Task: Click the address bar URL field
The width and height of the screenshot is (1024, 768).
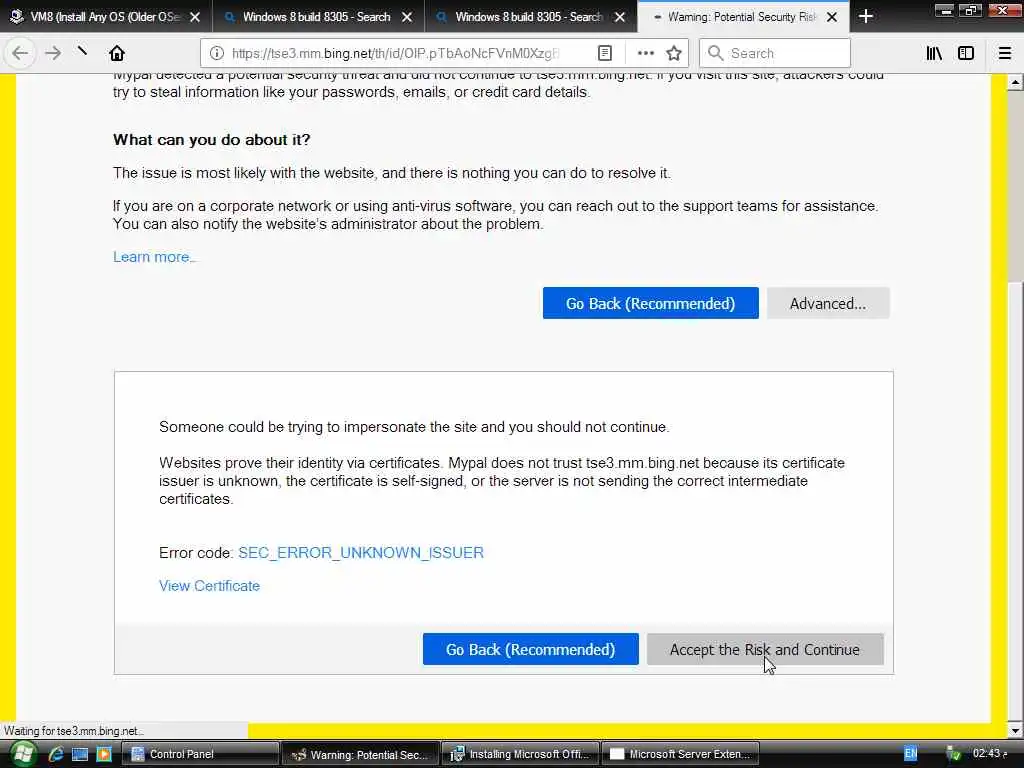Action: click(395, 53)
